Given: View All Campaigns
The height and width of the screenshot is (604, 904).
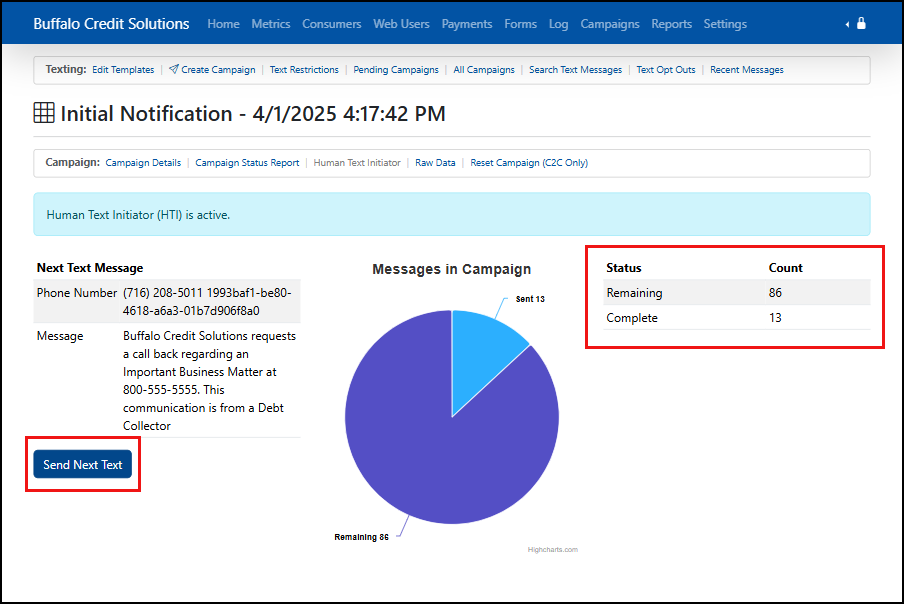Looking at the screenshot, I should (x=484, y=70).
